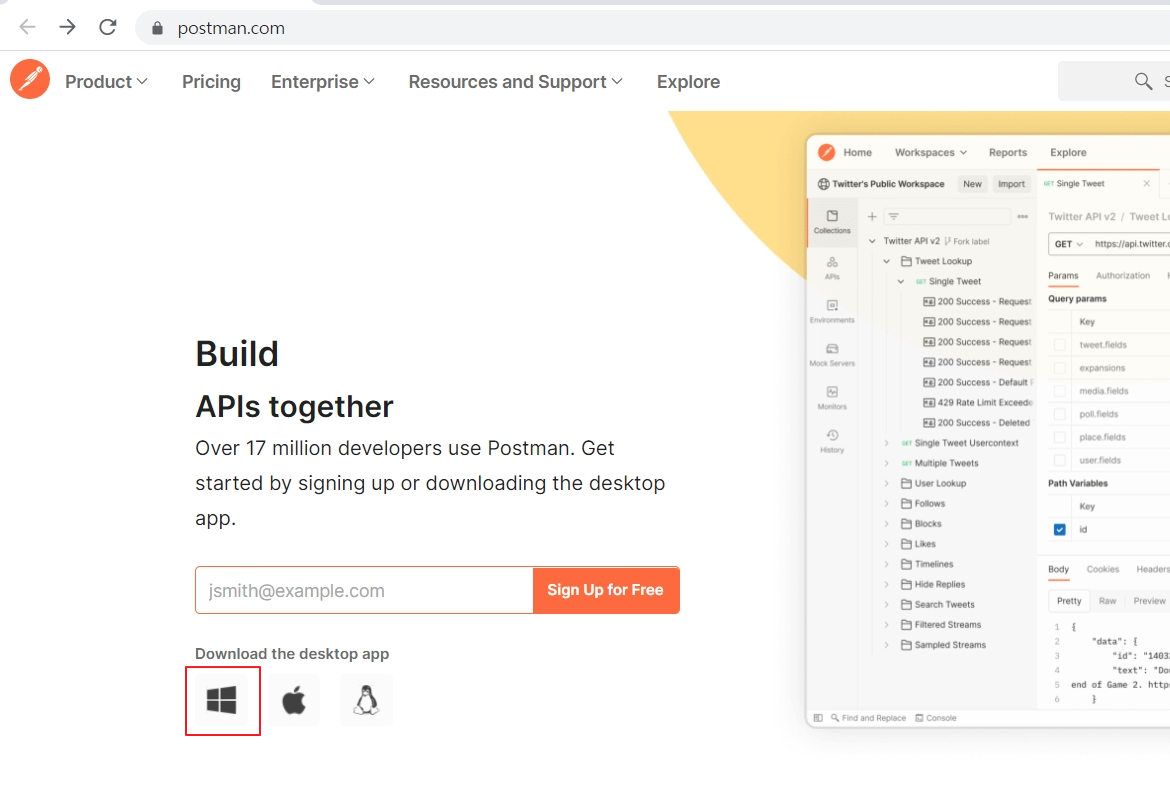The height and width of the screenshot is (794, 1170).
Task: Reload the page with the refresh icon
Action: click(108, 28)
